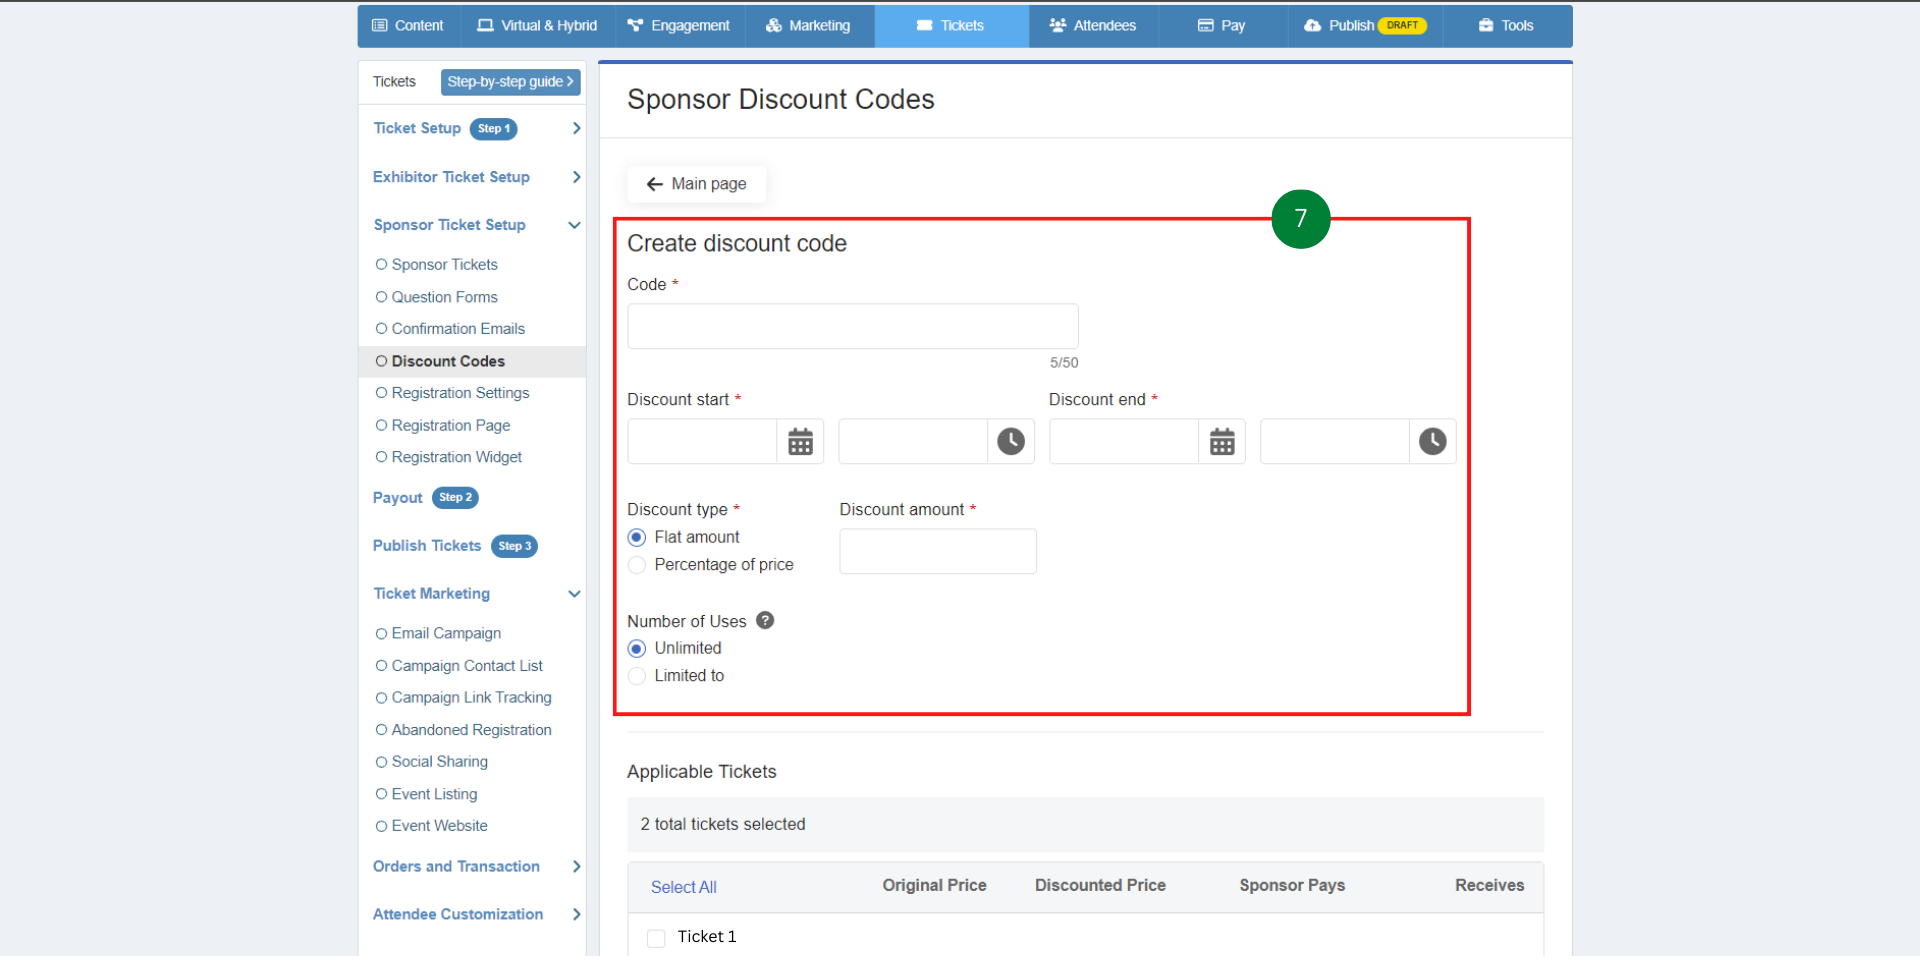Open the Payout link

(x=398, y=498)
